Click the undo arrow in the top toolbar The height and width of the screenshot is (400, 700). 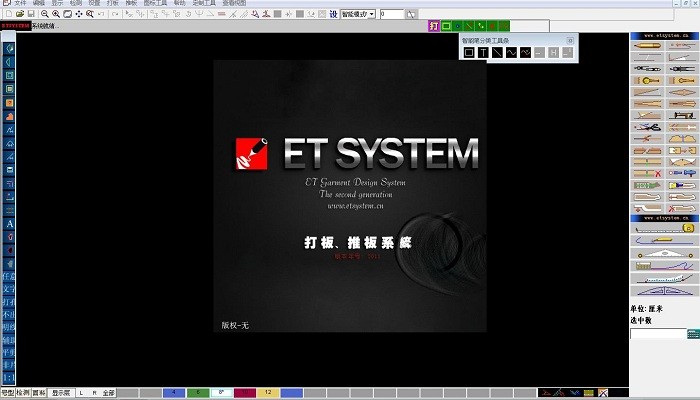[x=101, y=14]
